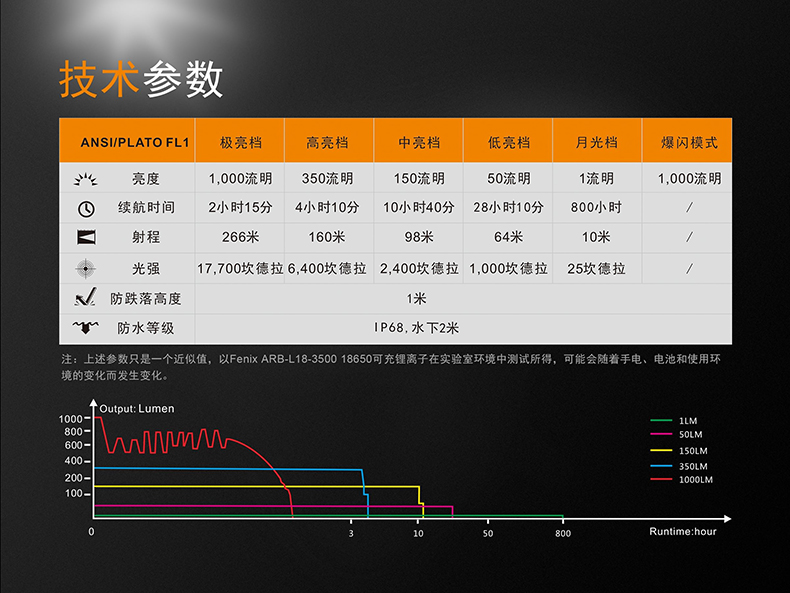The width and height of the screenshot is (790, 593).
Task: Select the 爆闪模式 column header
Action: click(x=689, y=142)
